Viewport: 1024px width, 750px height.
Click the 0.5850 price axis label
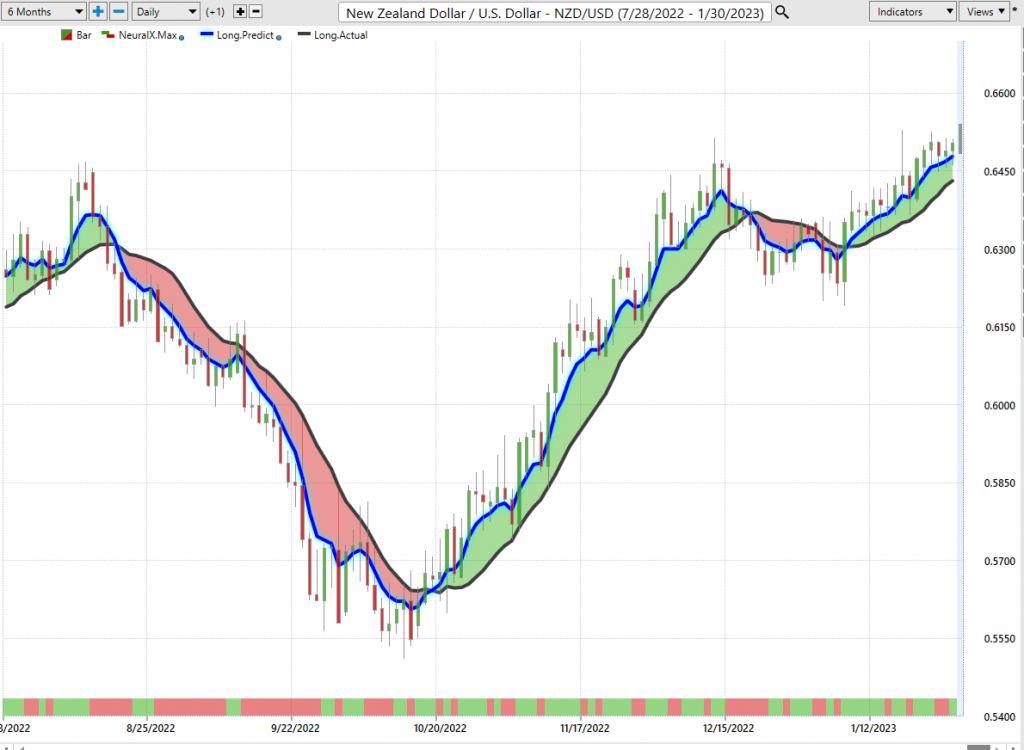pos(999,483)
